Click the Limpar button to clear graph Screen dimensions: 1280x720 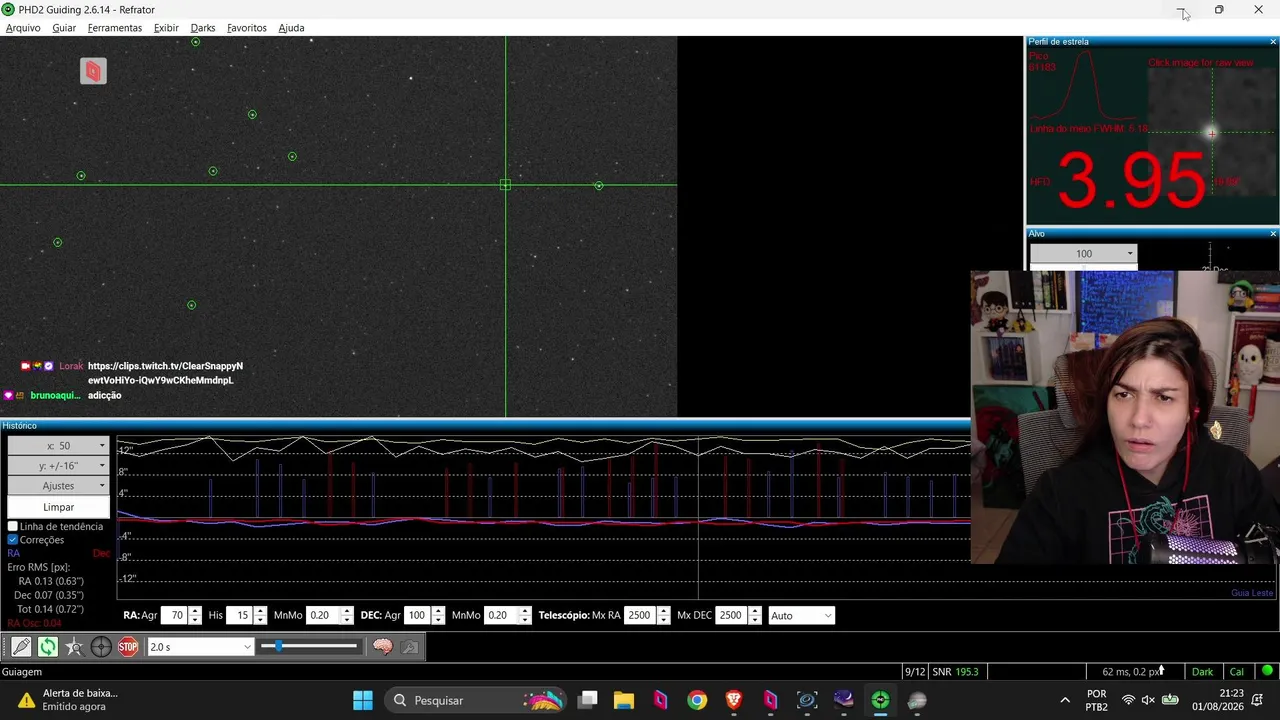[58, 507]
